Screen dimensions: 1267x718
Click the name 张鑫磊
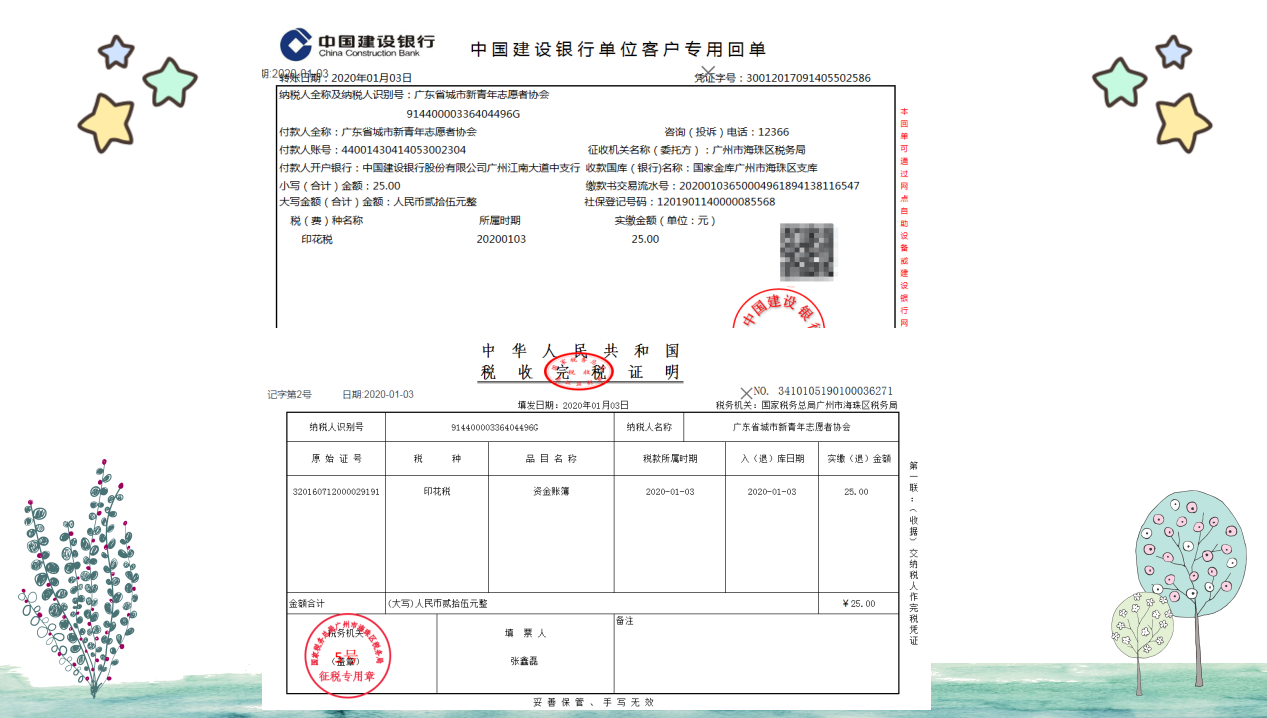[x=525, y=661]
